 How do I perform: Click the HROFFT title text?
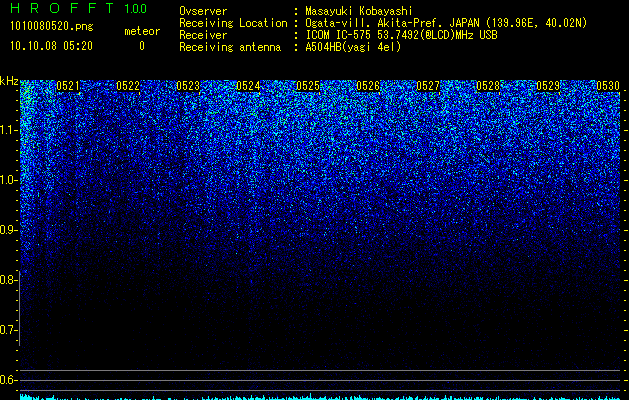point(62,8)
